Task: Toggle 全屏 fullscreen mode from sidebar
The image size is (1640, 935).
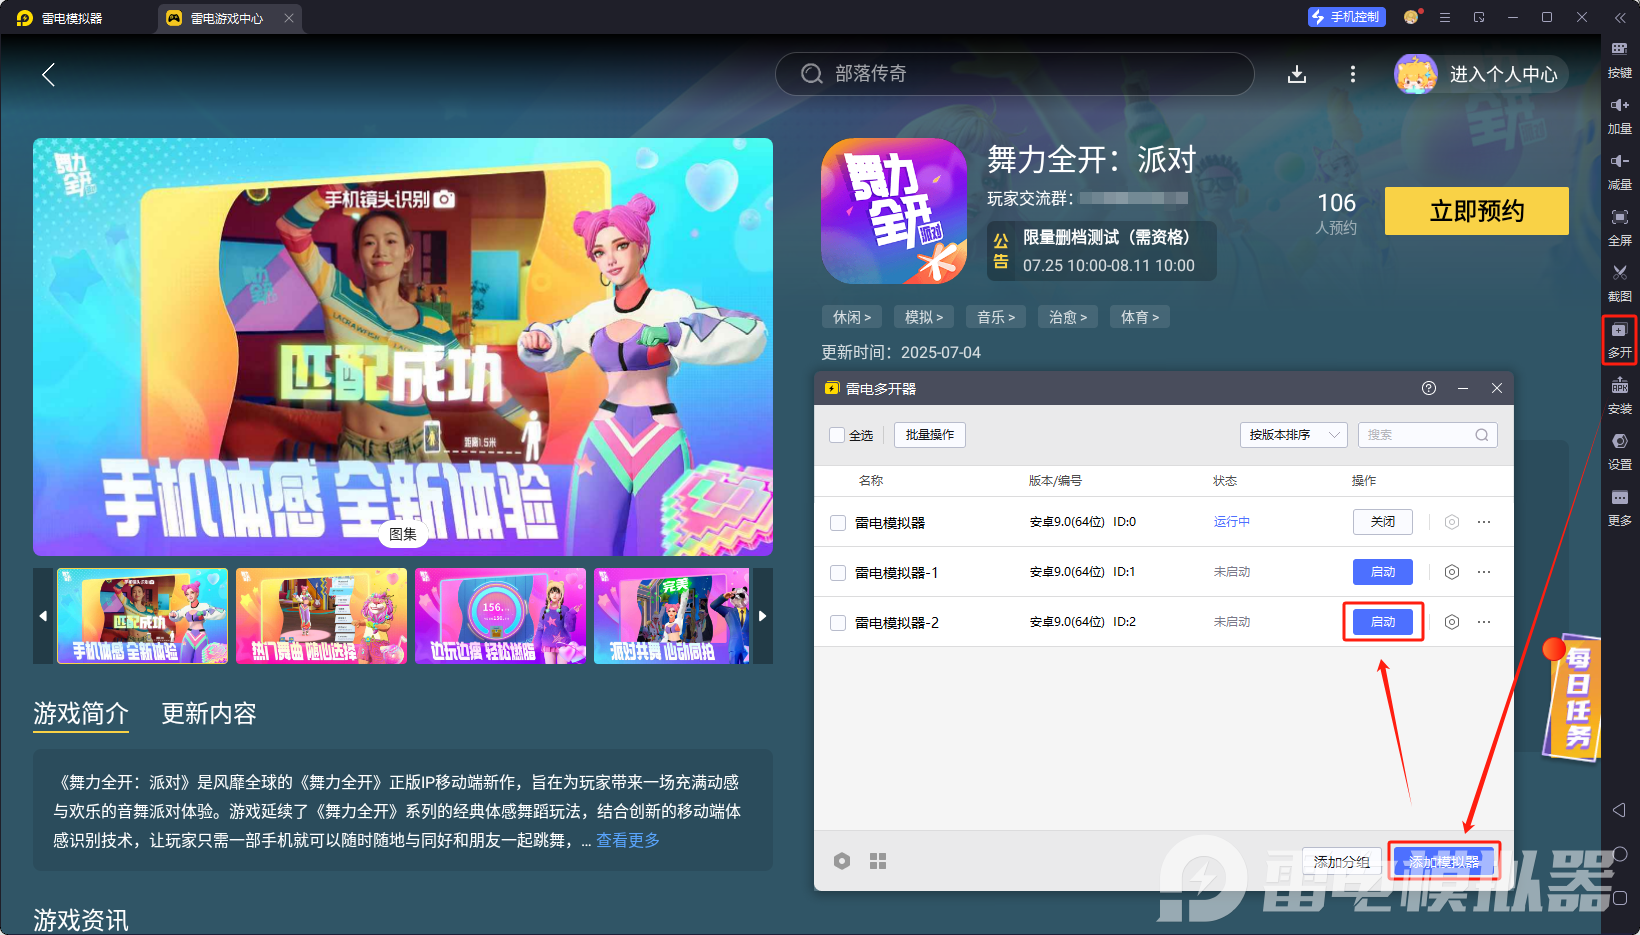Action: [x=1619, y=226]
